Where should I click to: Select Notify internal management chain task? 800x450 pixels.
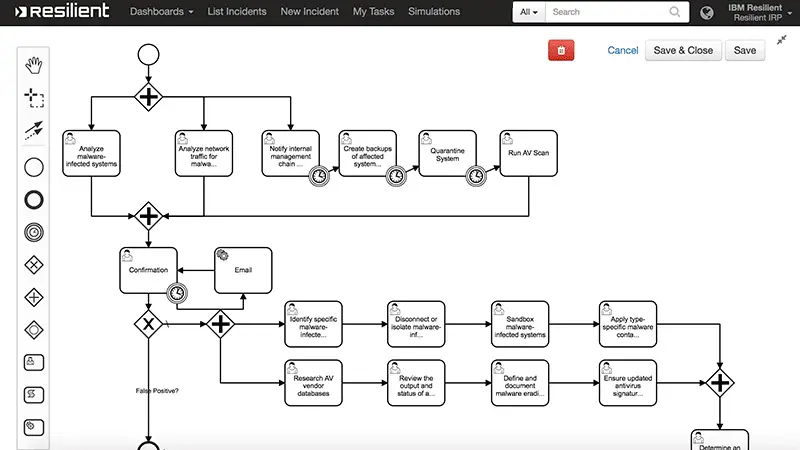click(x=291, y=154)
